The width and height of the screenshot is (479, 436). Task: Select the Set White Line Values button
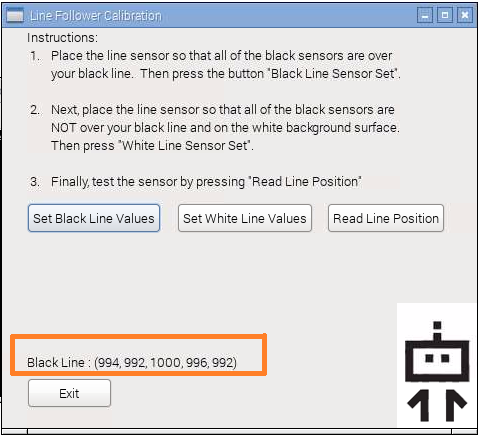coord(245,218)
